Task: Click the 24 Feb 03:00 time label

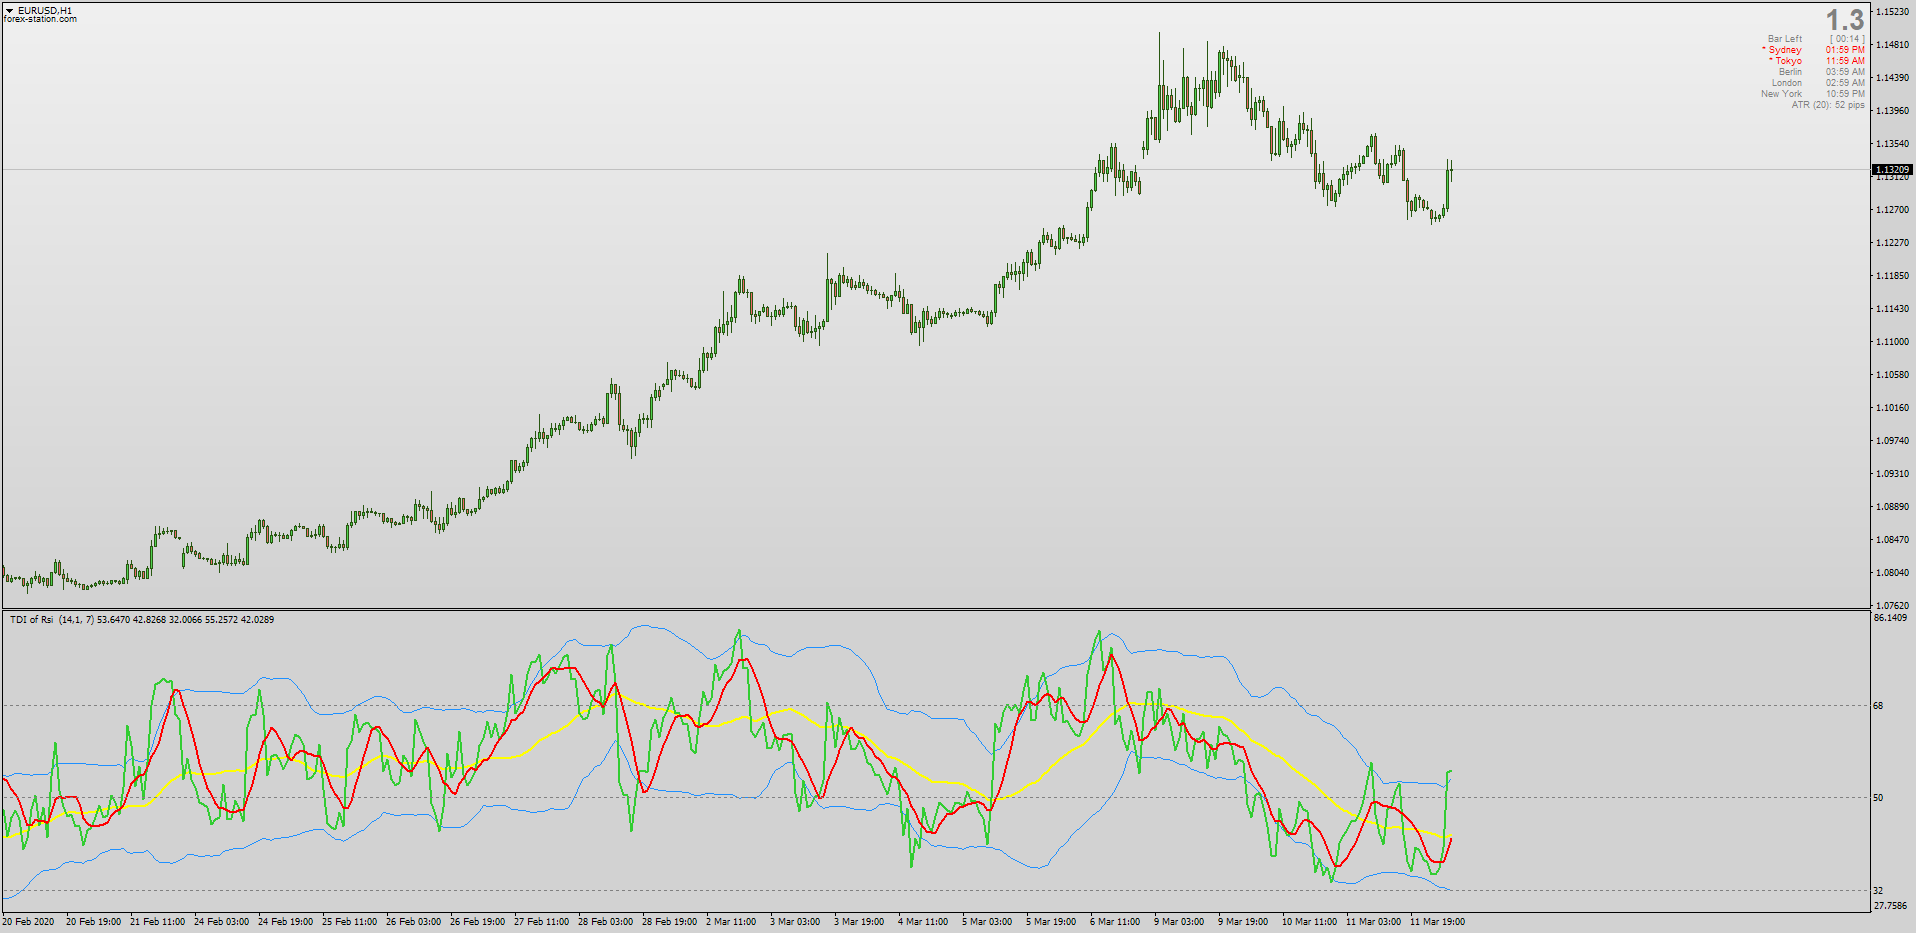Action: [221, 922]
